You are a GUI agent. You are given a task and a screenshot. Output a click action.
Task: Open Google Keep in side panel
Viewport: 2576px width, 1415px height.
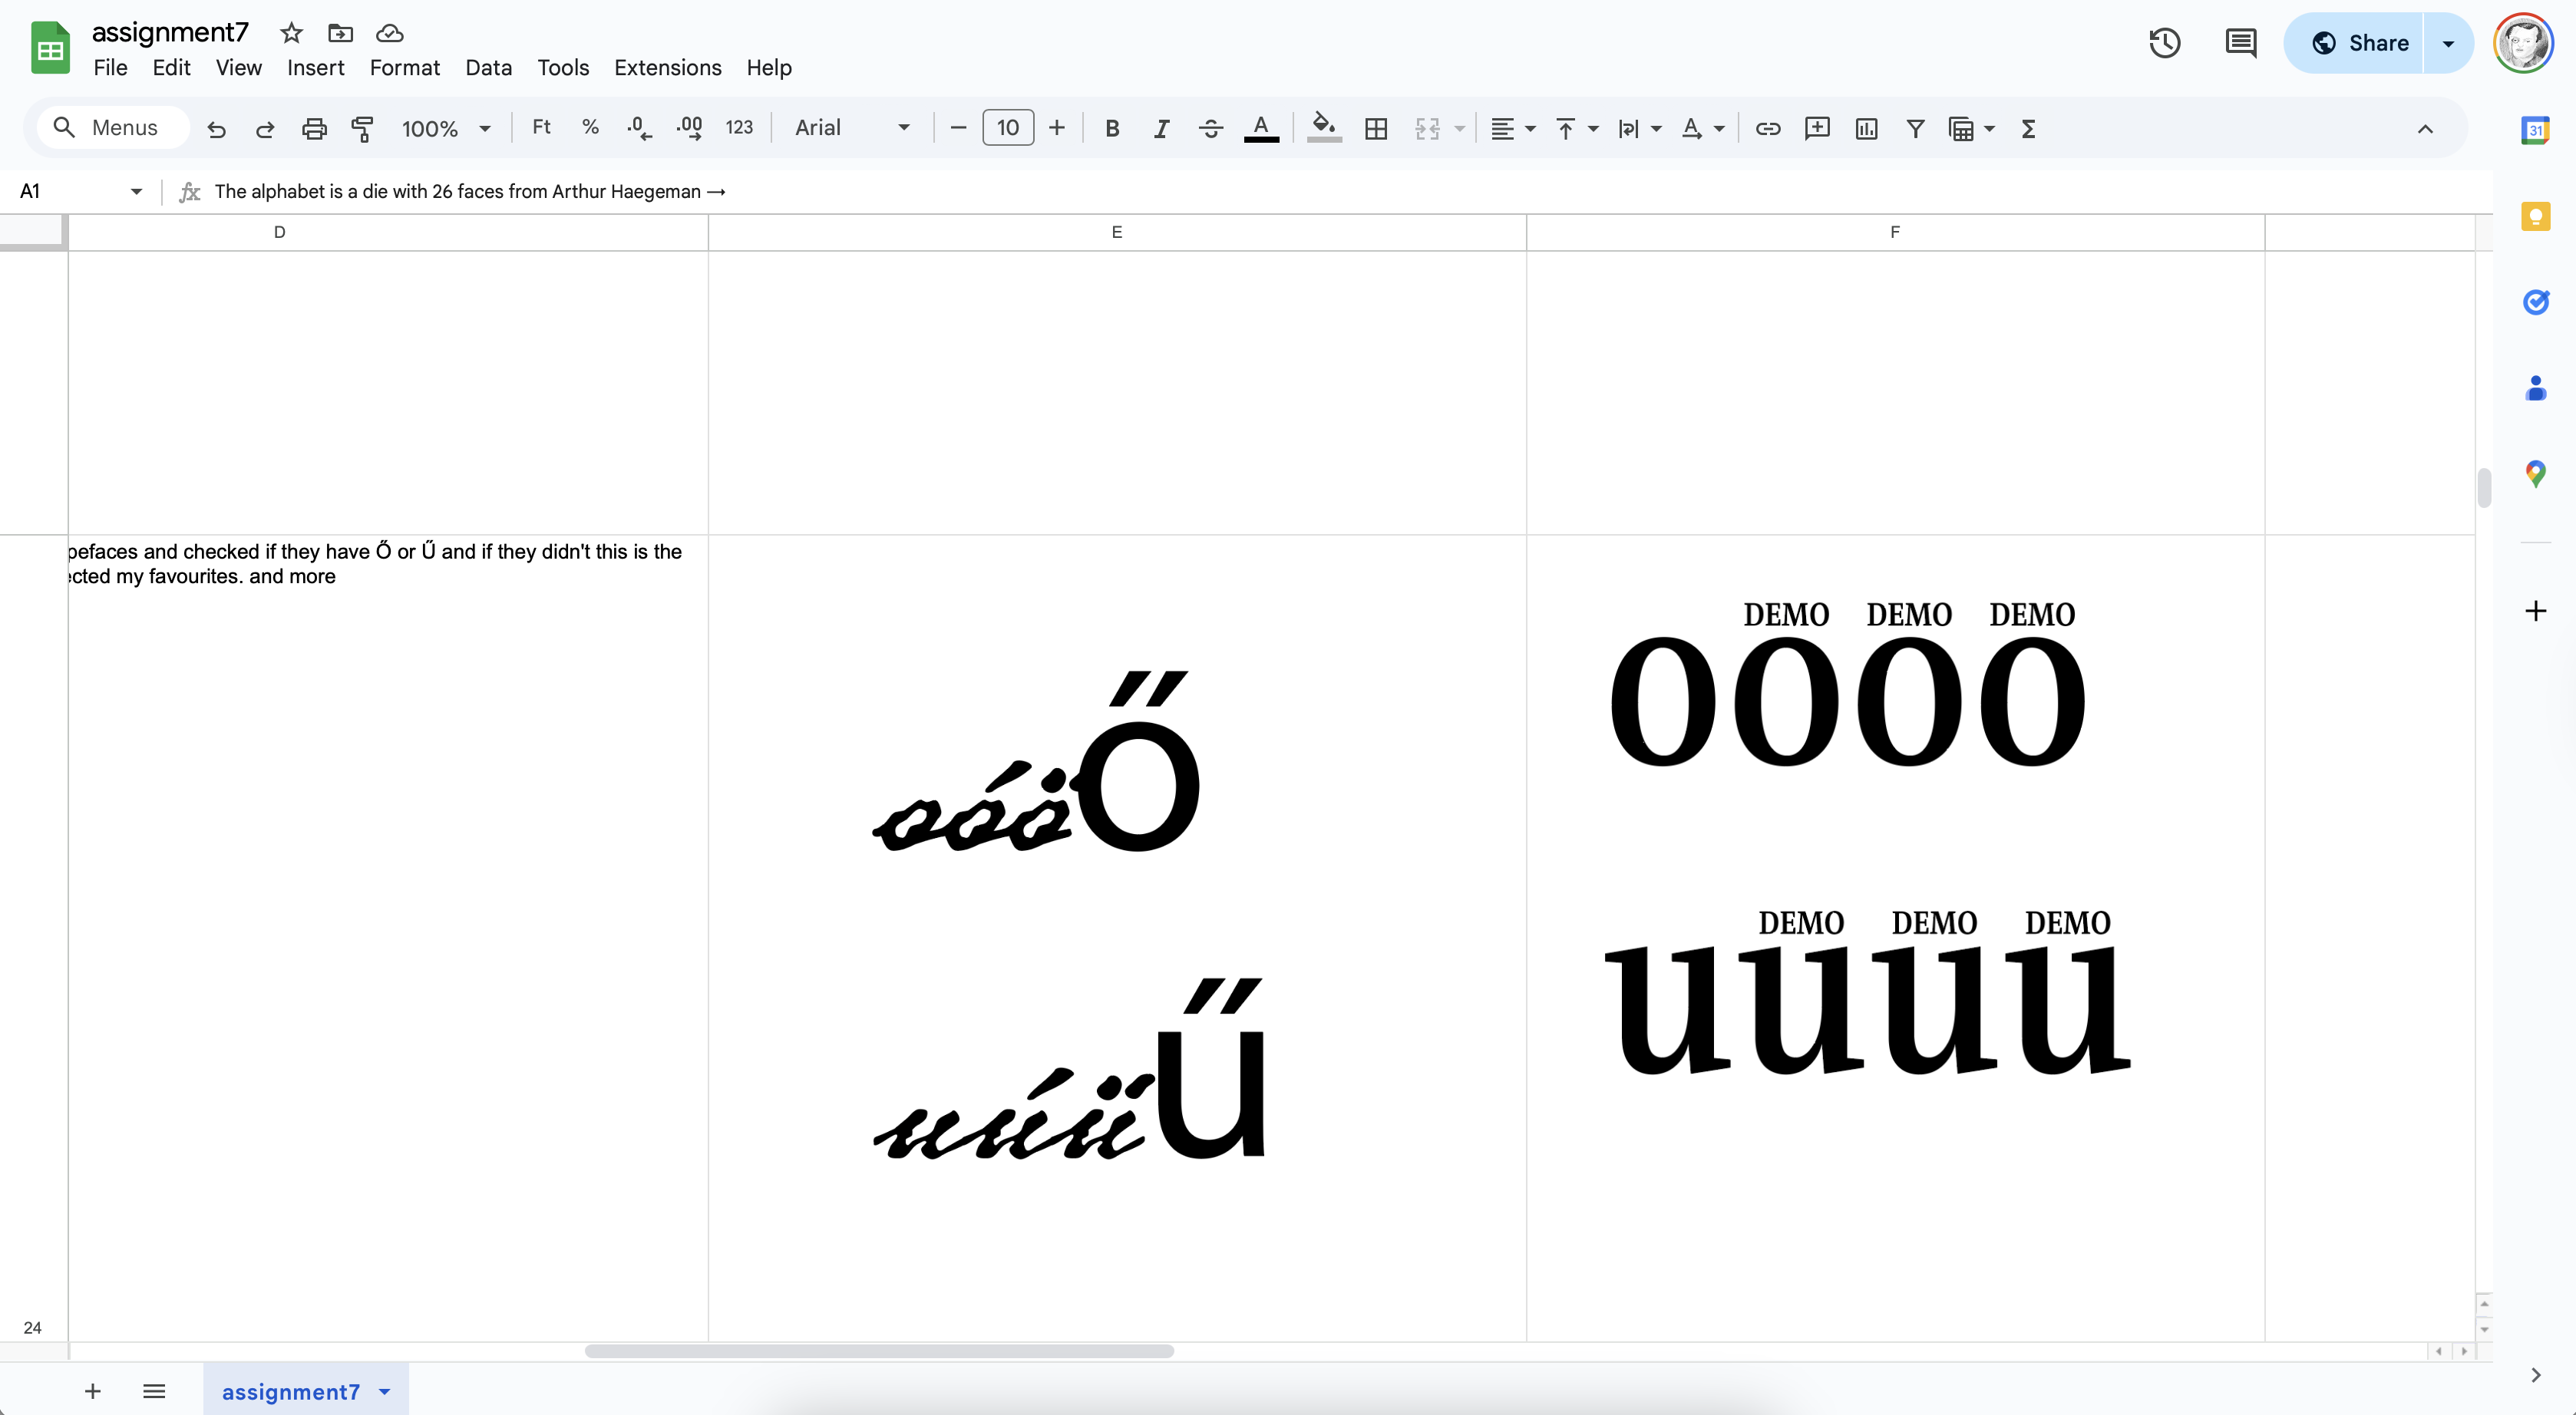click(x=2534, y=216)
